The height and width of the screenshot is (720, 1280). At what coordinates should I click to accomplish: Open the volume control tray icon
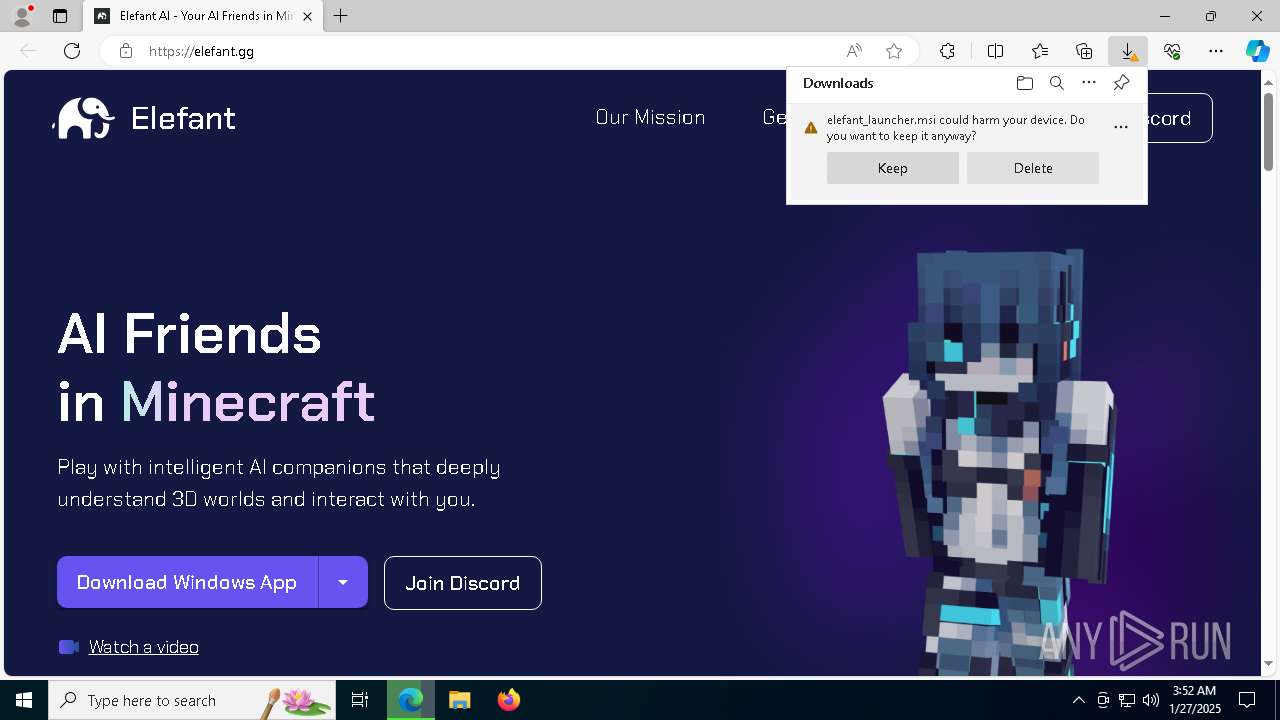(1151, 700)
